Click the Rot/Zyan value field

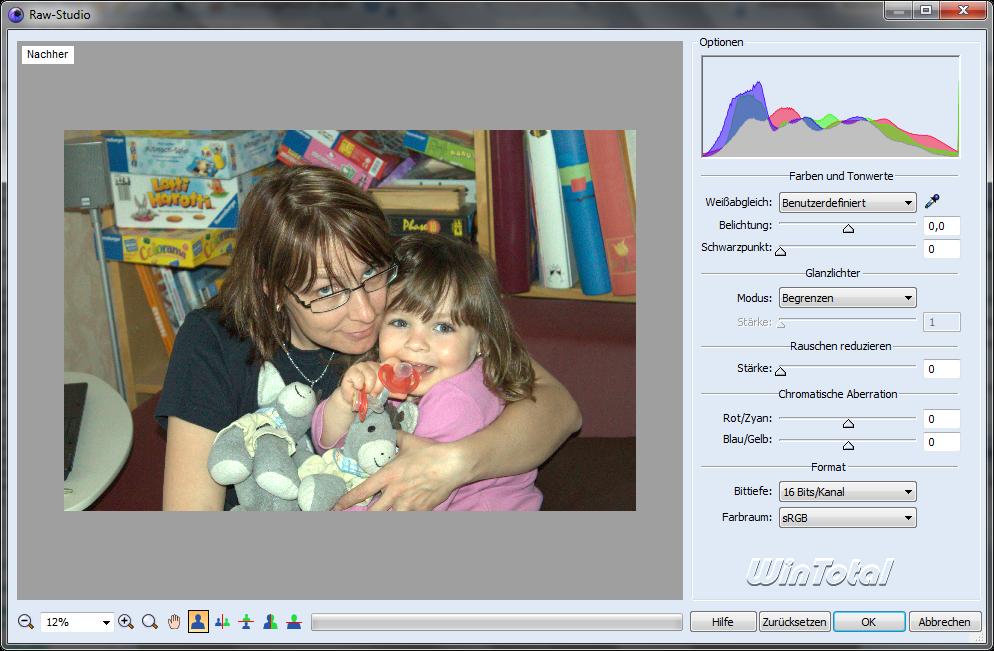coord(941,419)
